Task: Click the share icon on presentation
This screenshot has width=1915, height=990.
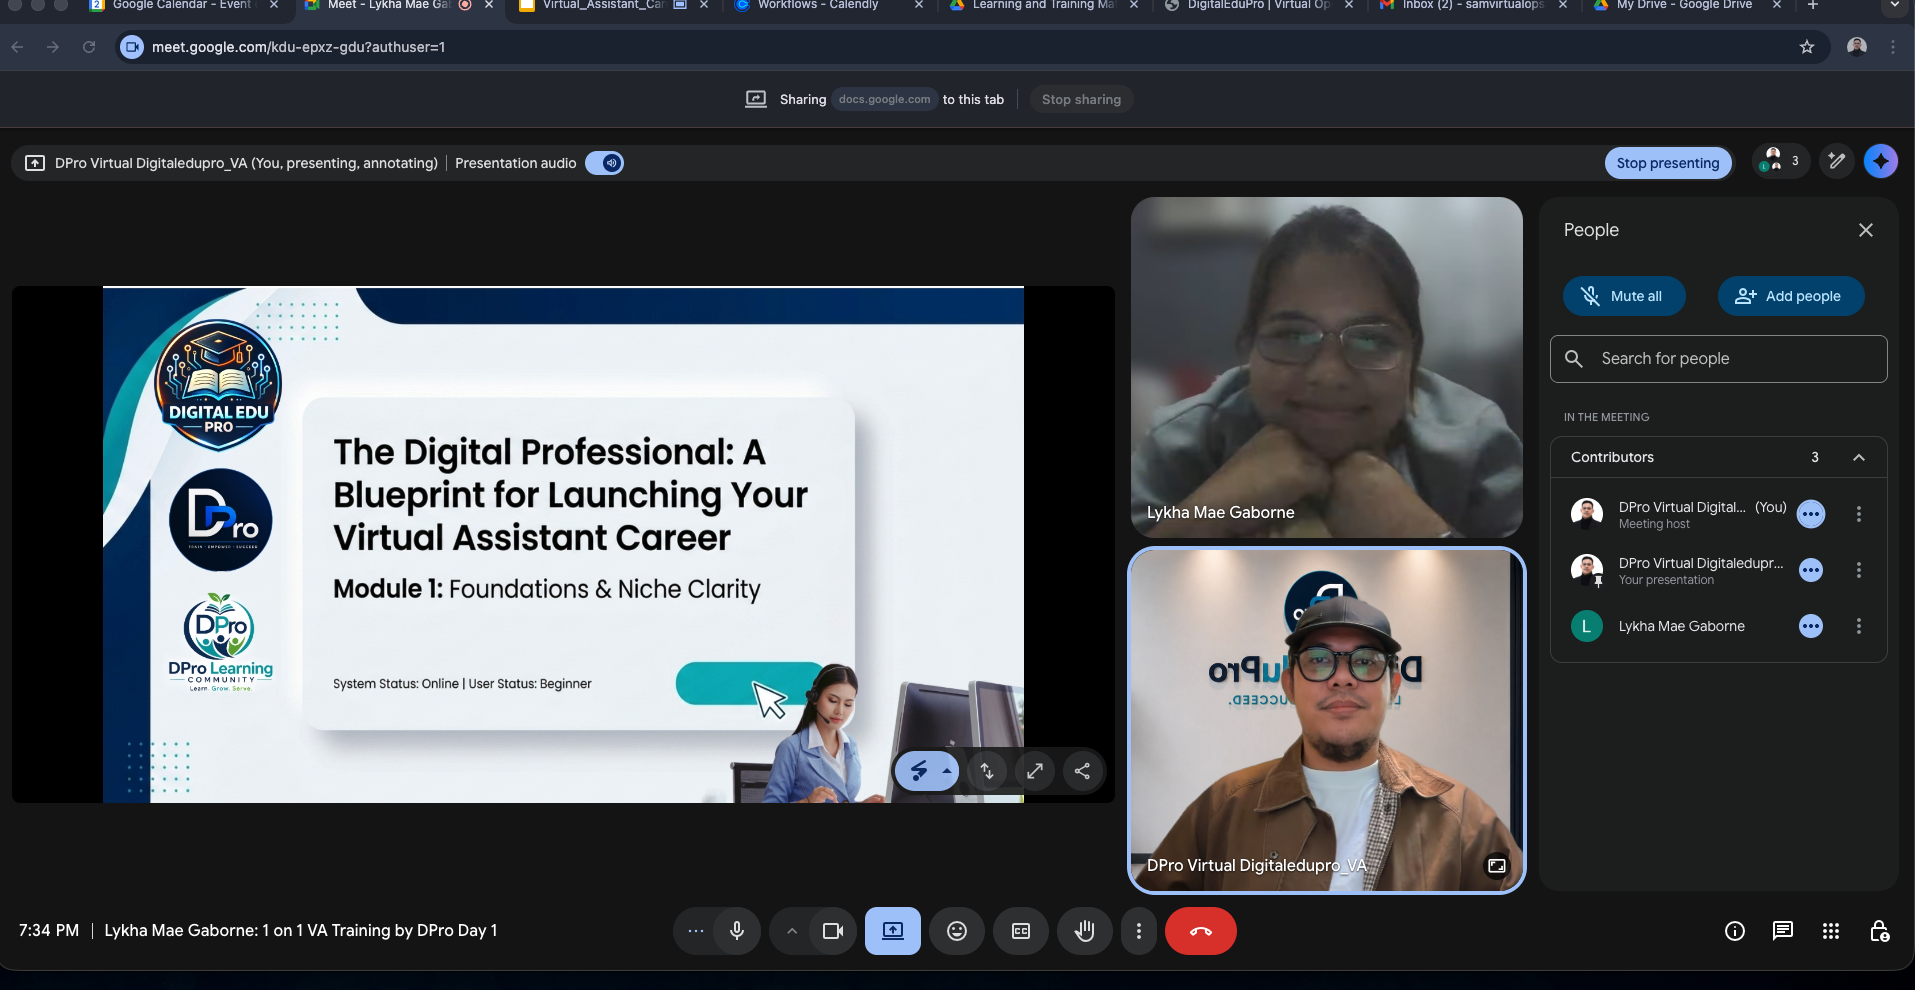Action: [x=1083, y=771]
